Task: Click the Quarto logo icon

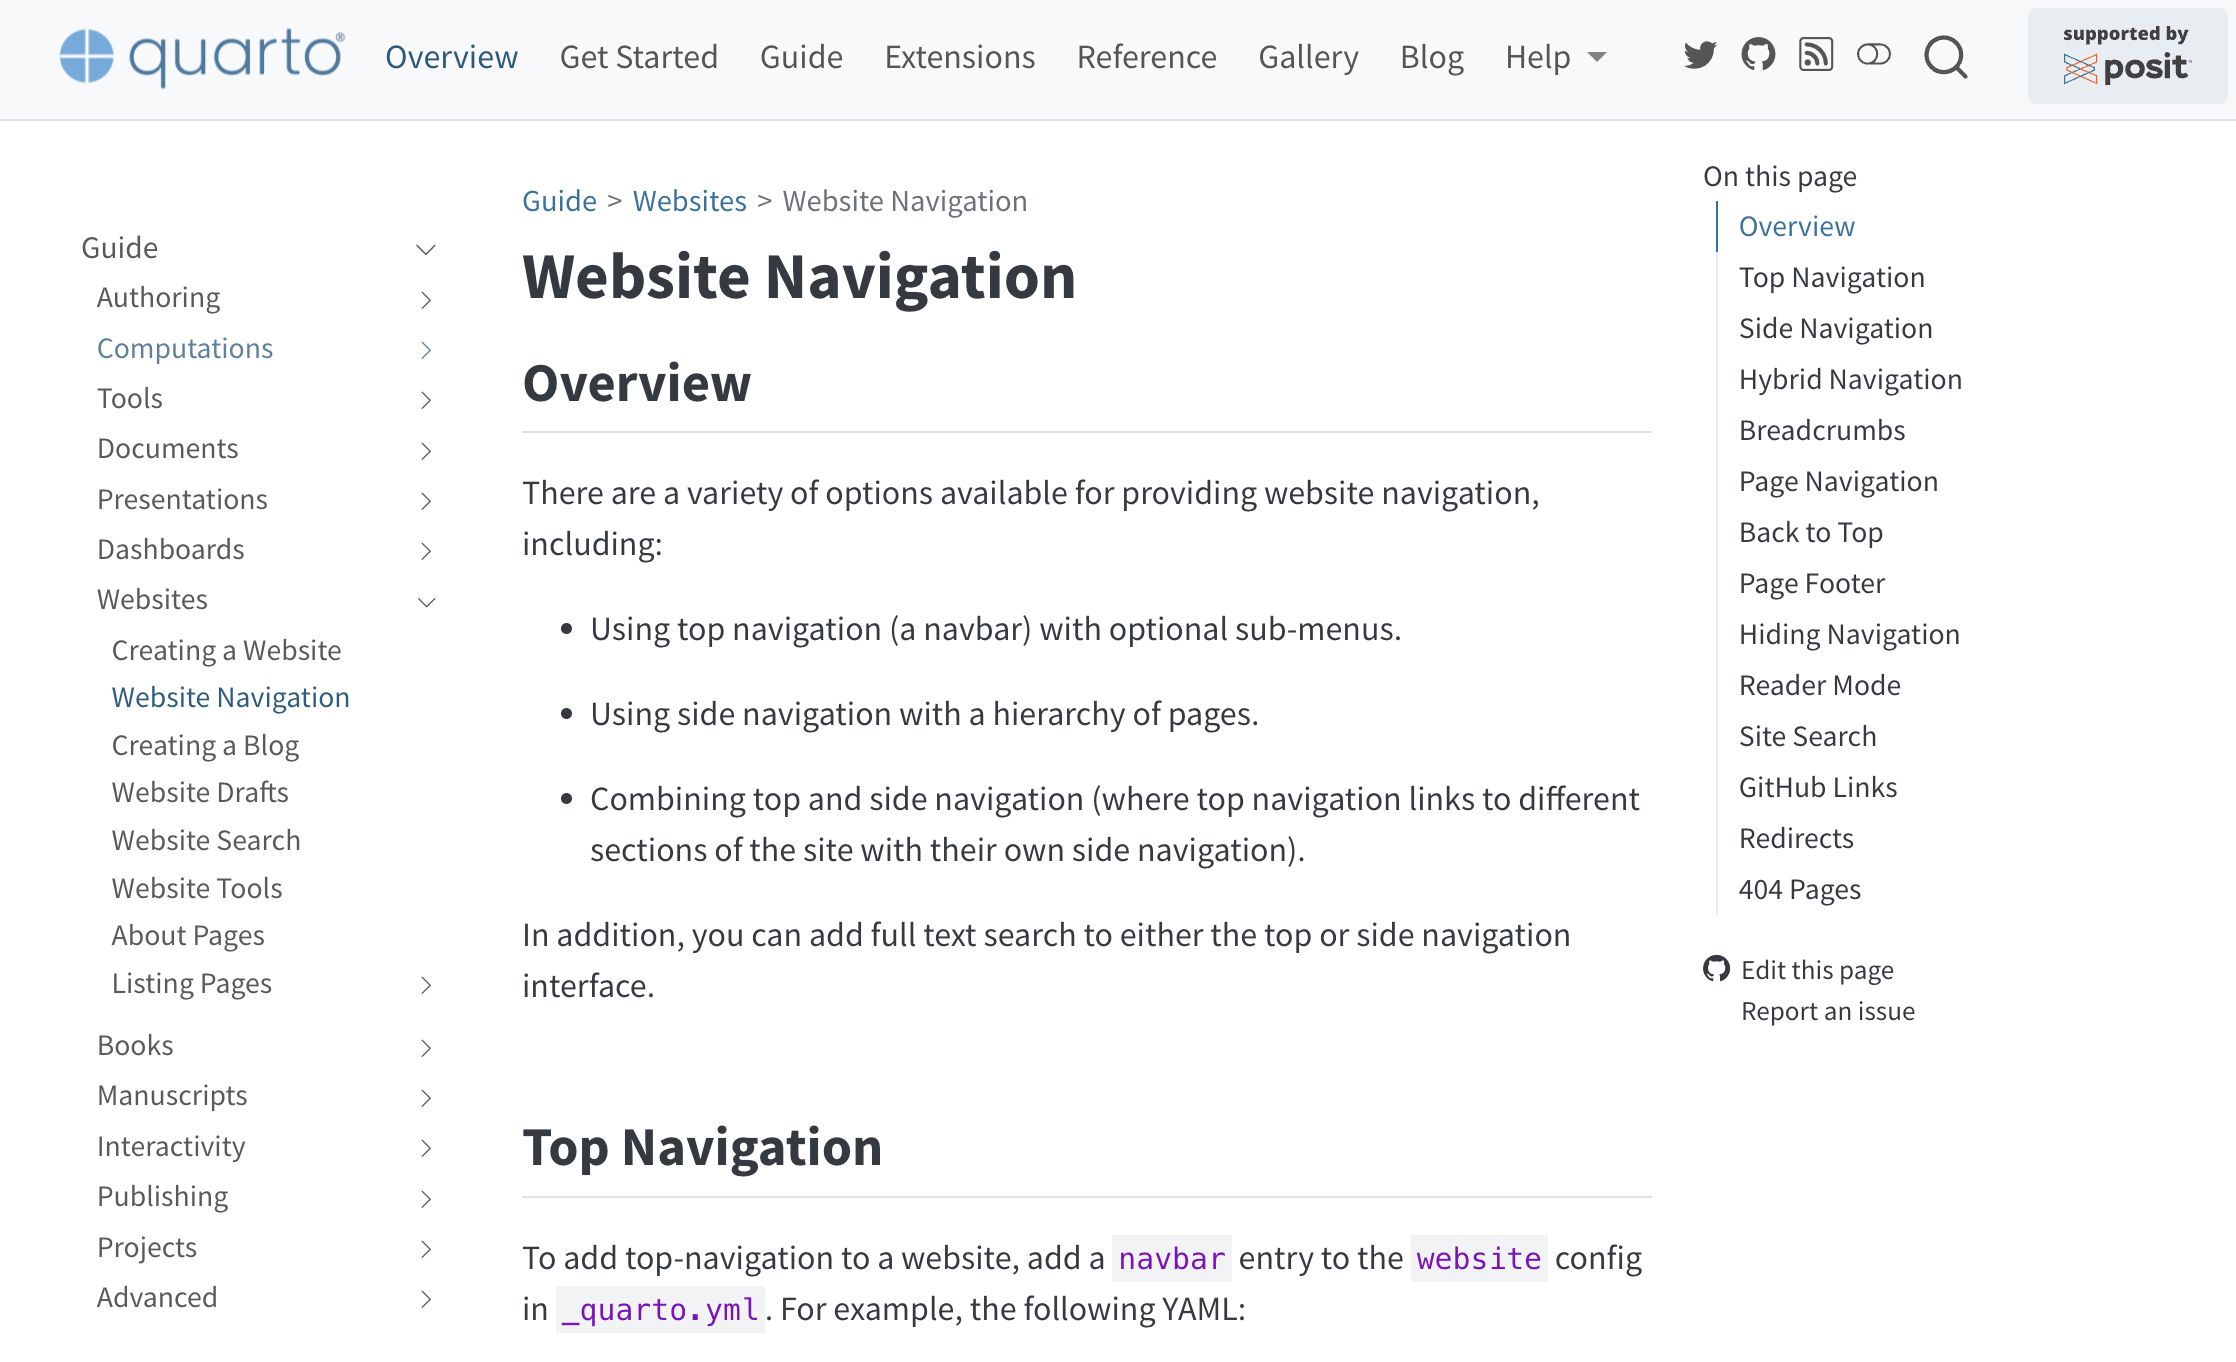Action: click(x=87, y=56)
